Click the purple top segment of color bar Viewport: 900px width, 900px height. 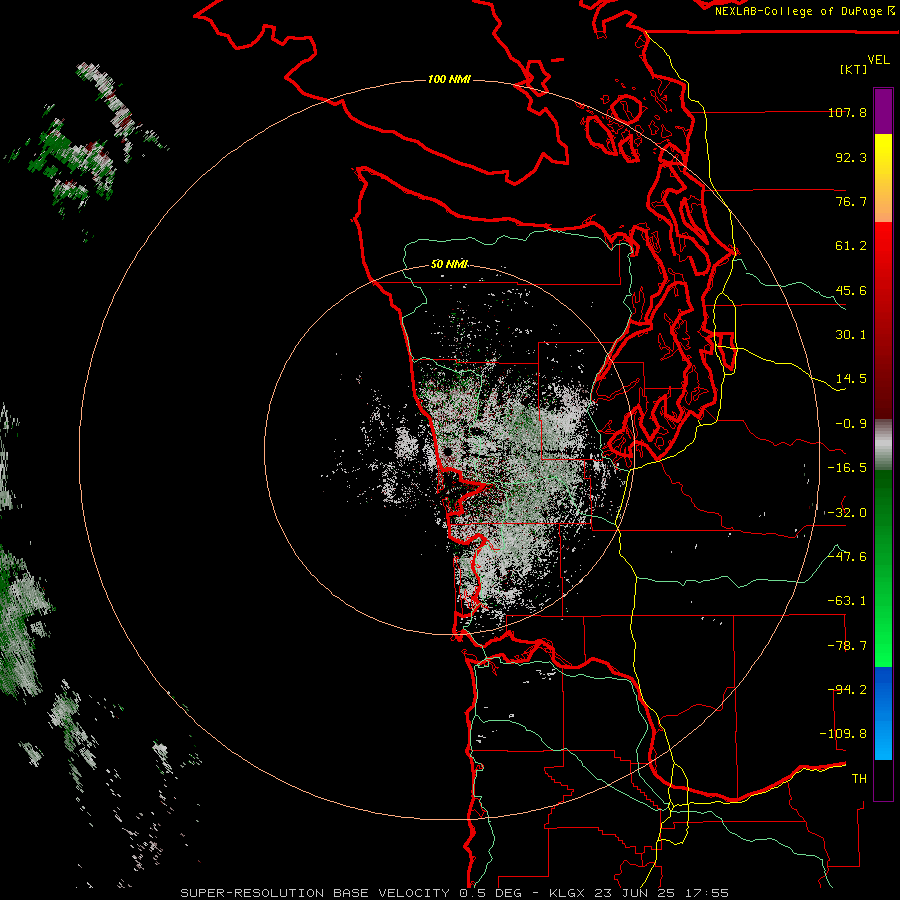pos(883,111)
